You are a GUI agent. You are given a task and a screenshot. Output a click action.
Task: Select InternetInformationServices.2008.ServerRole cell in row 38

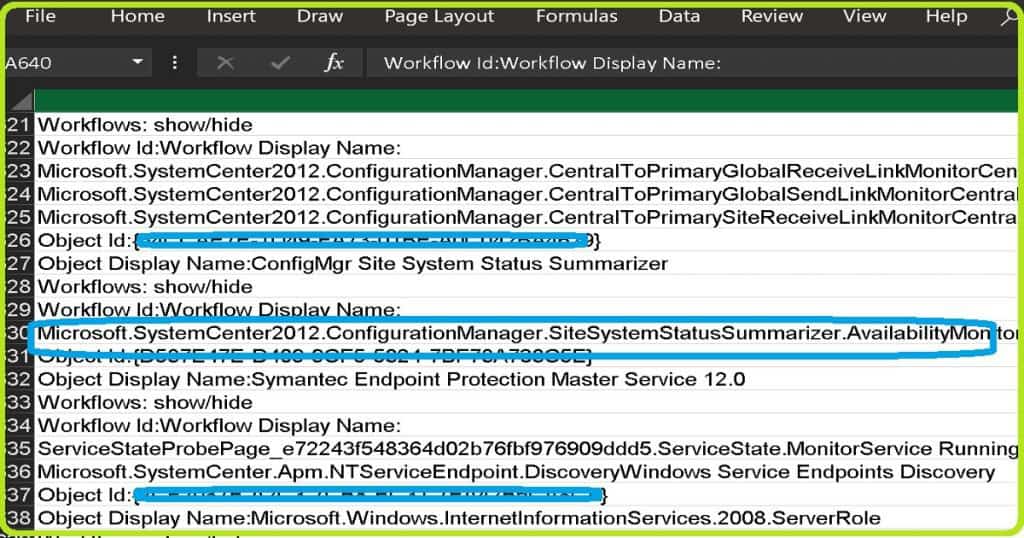tap(526, 518)
